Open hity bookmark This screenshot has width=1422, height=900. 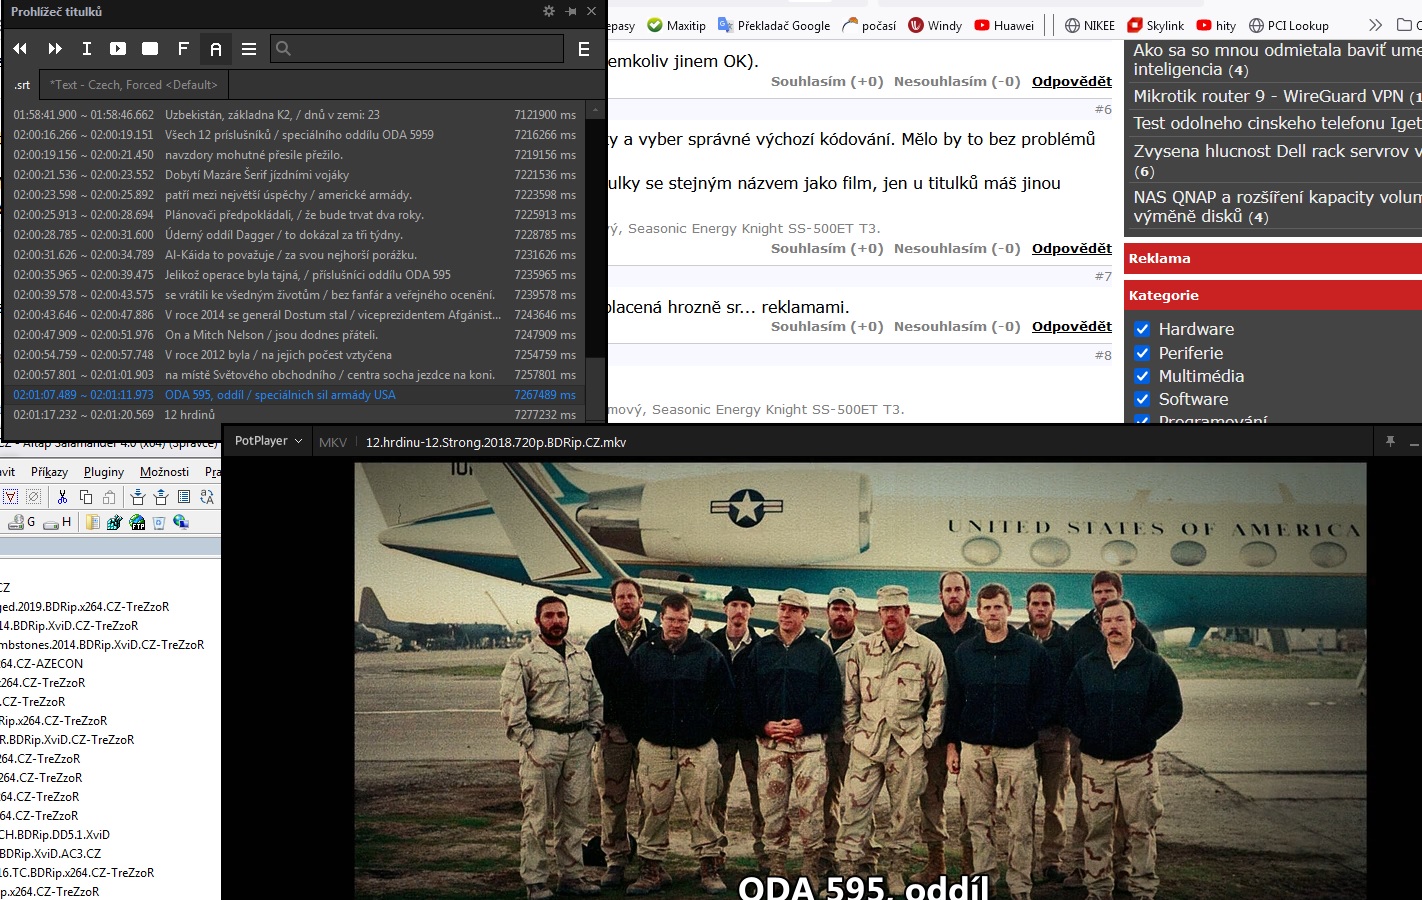[1216, 25]
